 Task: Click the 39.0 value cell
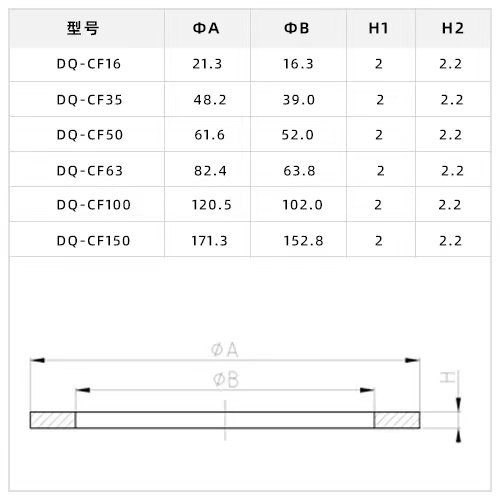[x=299, y=100]
